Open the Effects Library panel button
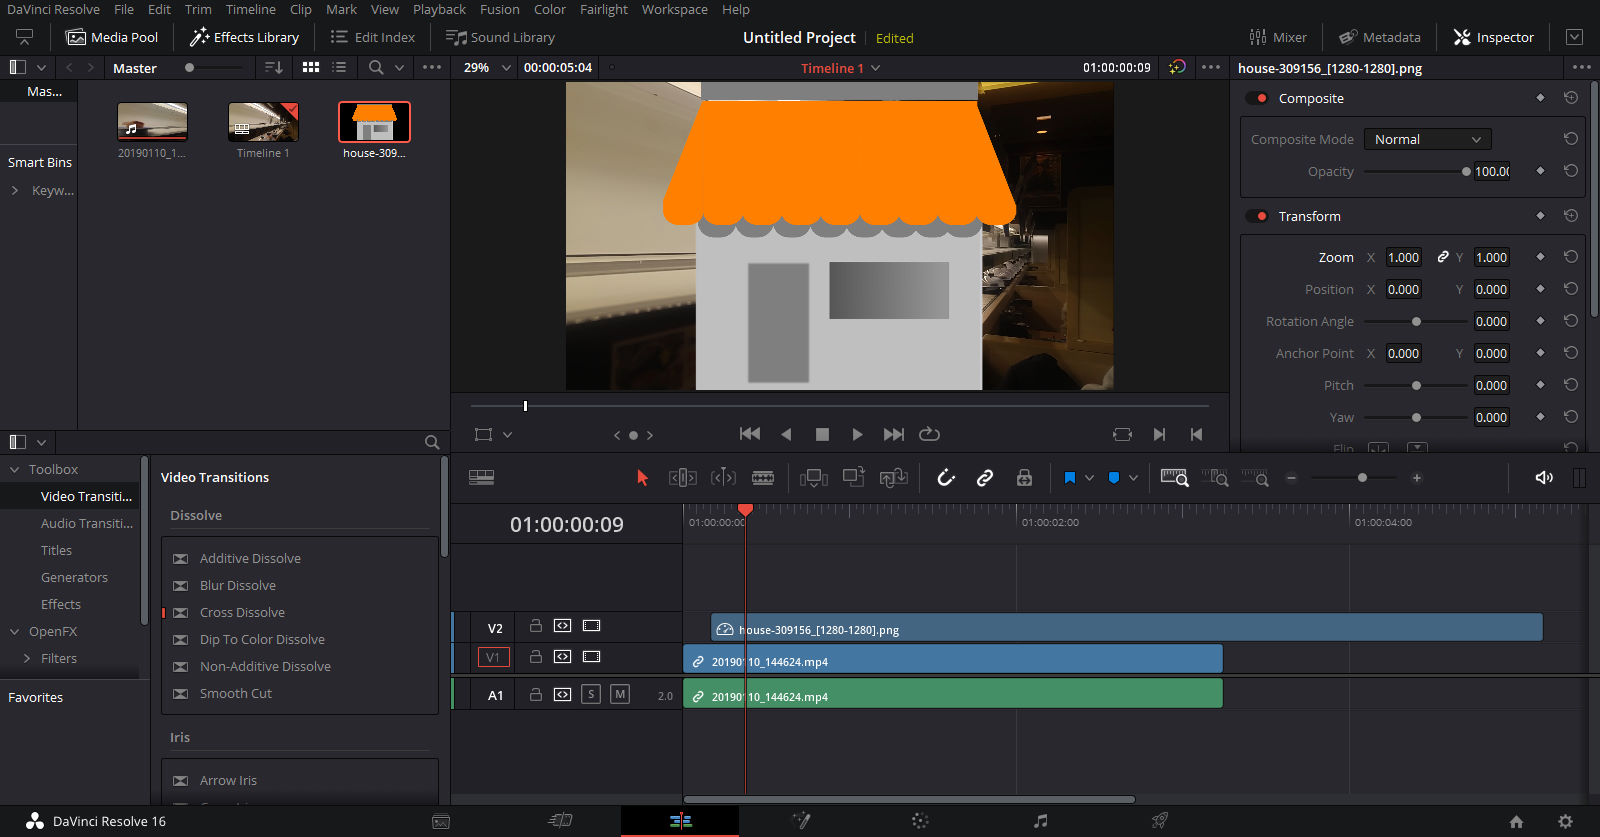This screenshot has width=1600, height=837. pos(245,37)
